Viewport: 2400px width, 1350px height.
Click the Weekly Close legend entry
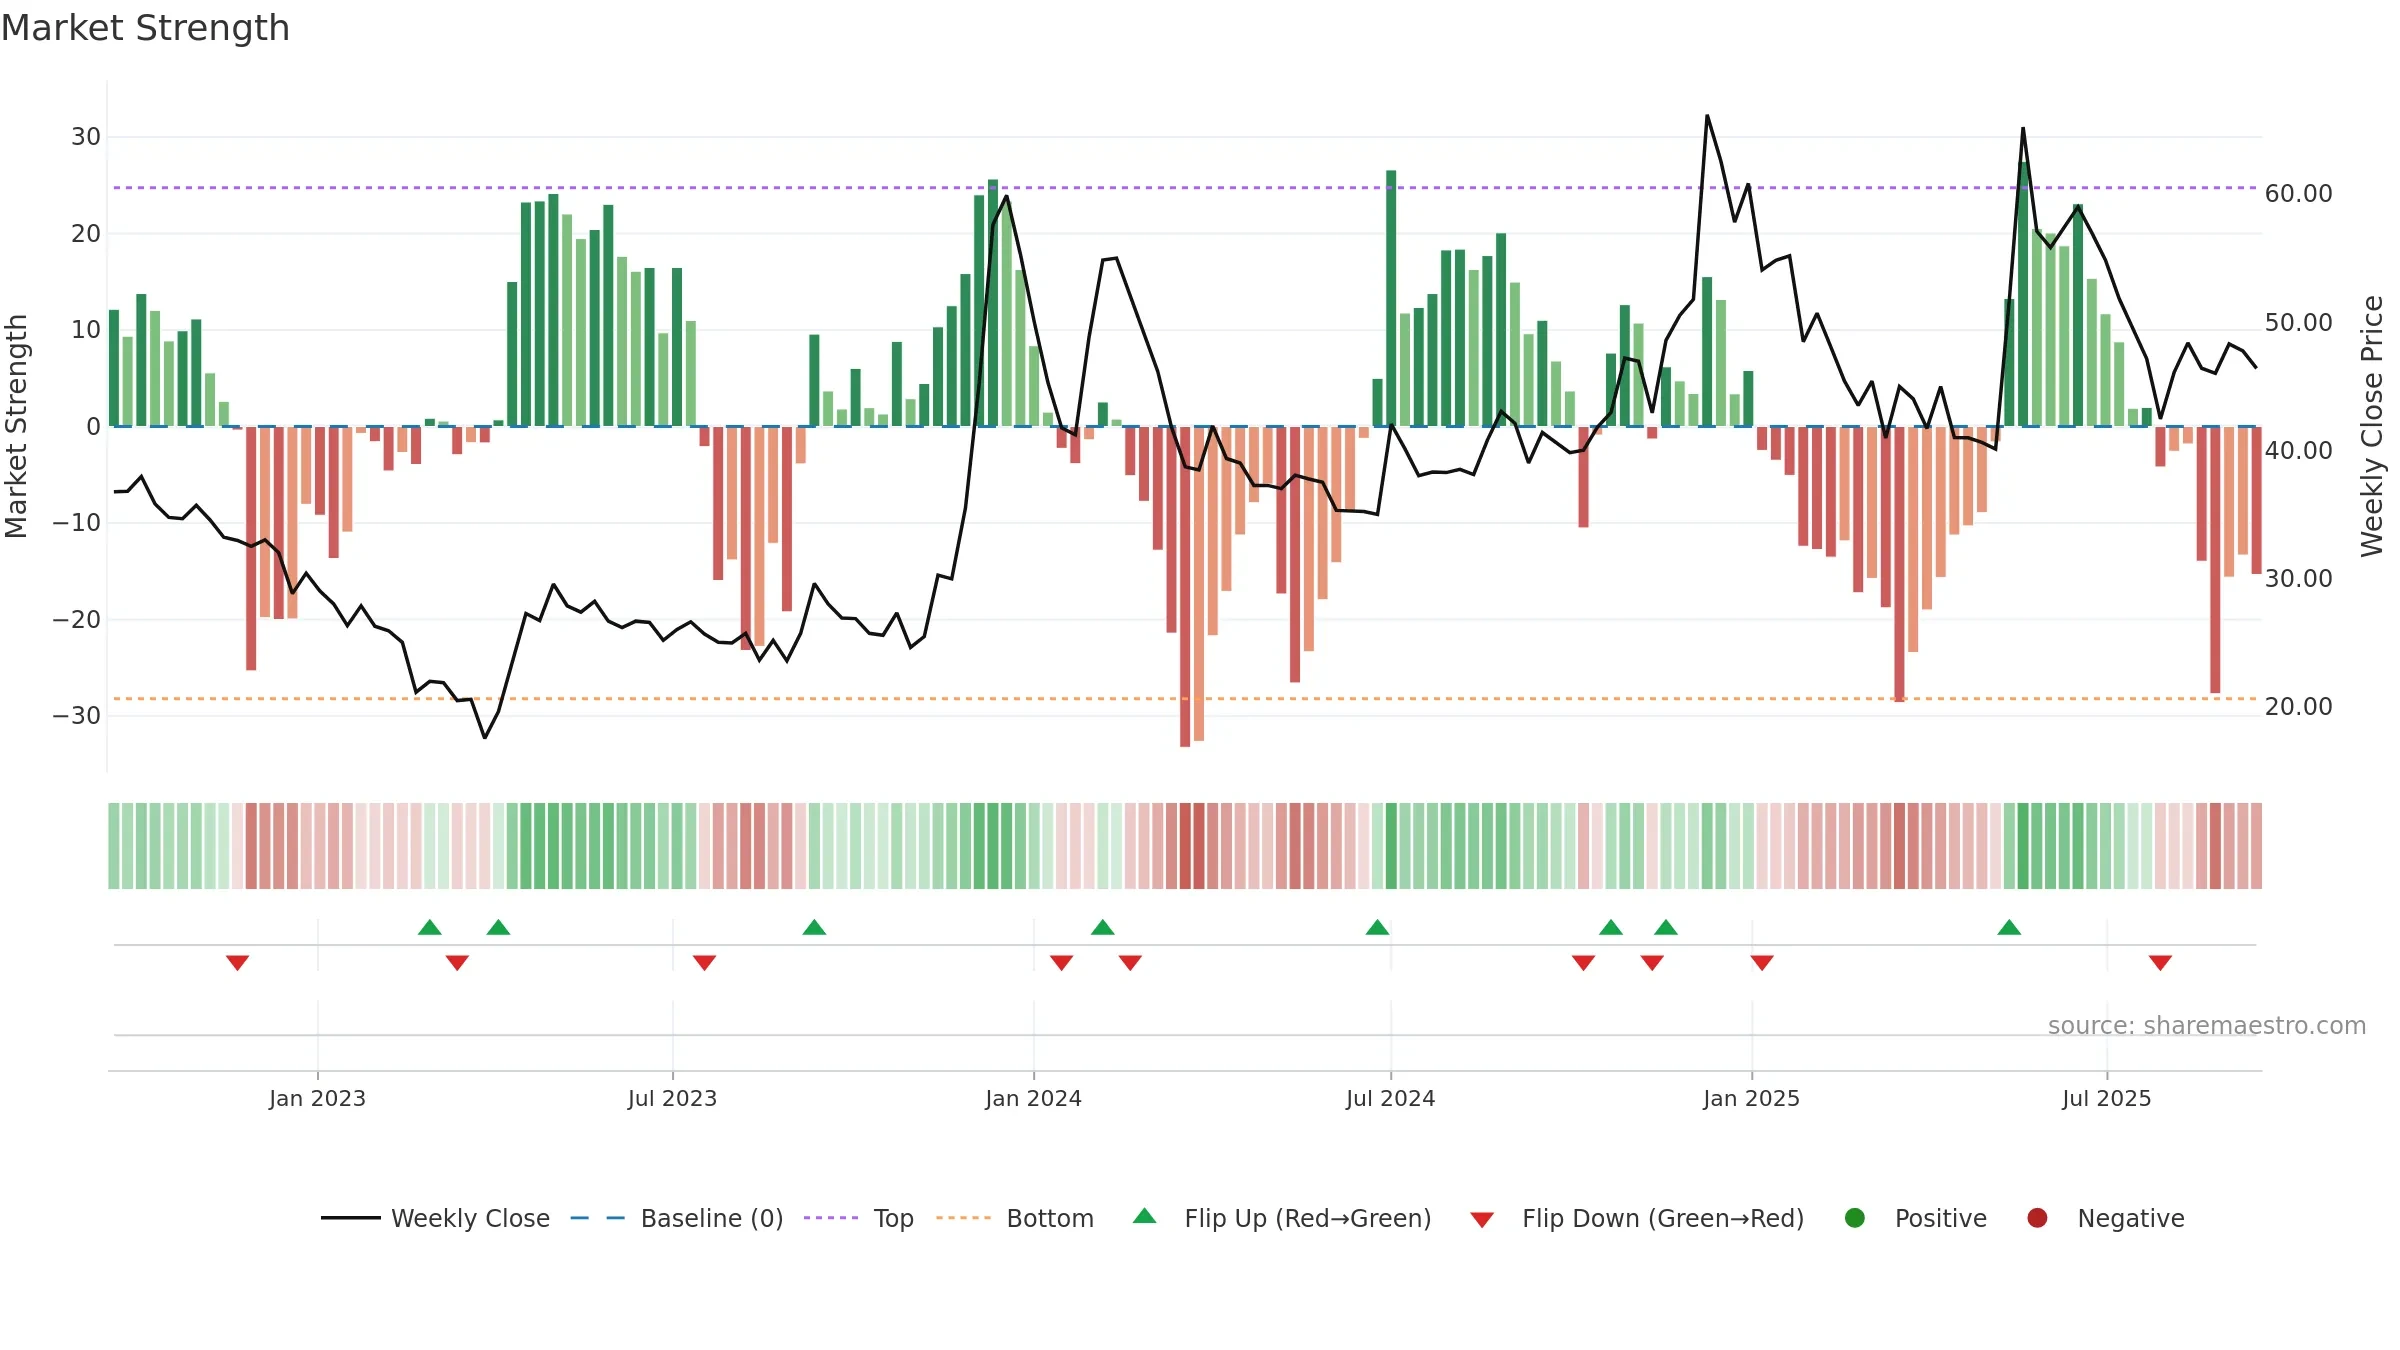pyautogui.click(x=435, y=1218)
